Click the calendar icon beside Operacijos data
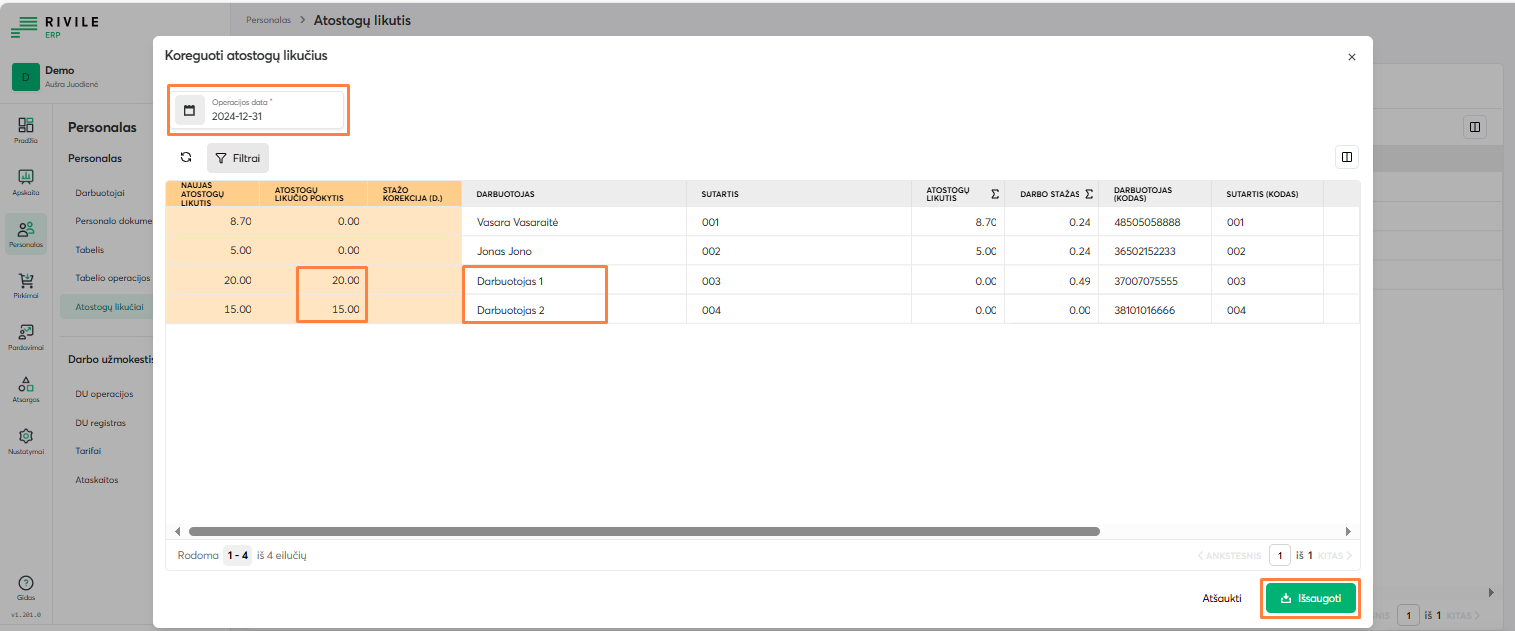Viewport: 1515px width, 631px height. [x=189, y=110]
